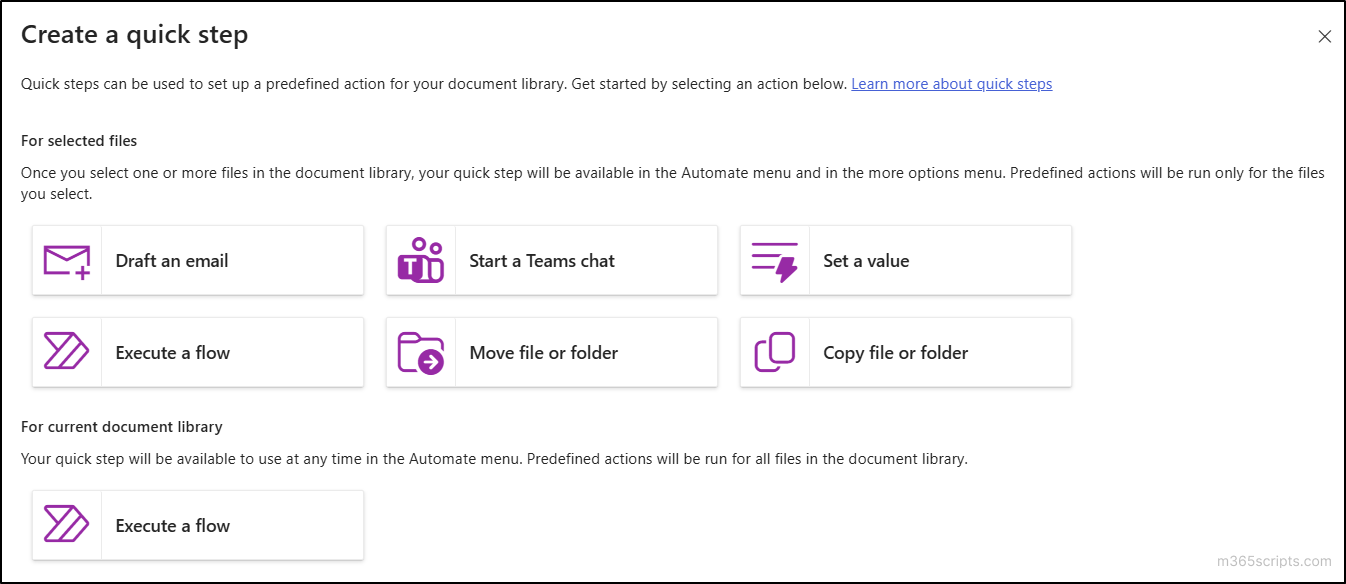Click the lightning bolt Set a value icon
The width and height of the screenshot is (1346, 584).
pos(775,261)
